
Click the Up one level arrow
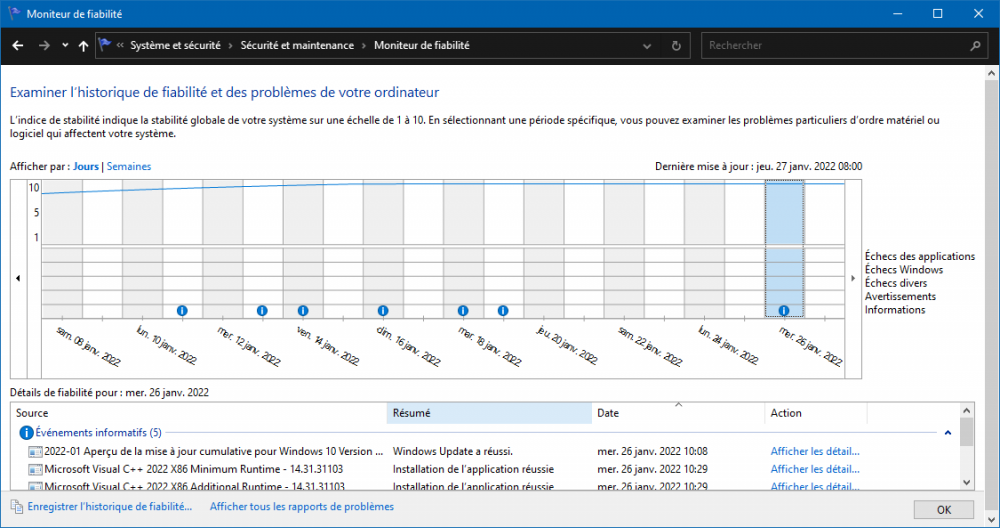coord(83,45)
